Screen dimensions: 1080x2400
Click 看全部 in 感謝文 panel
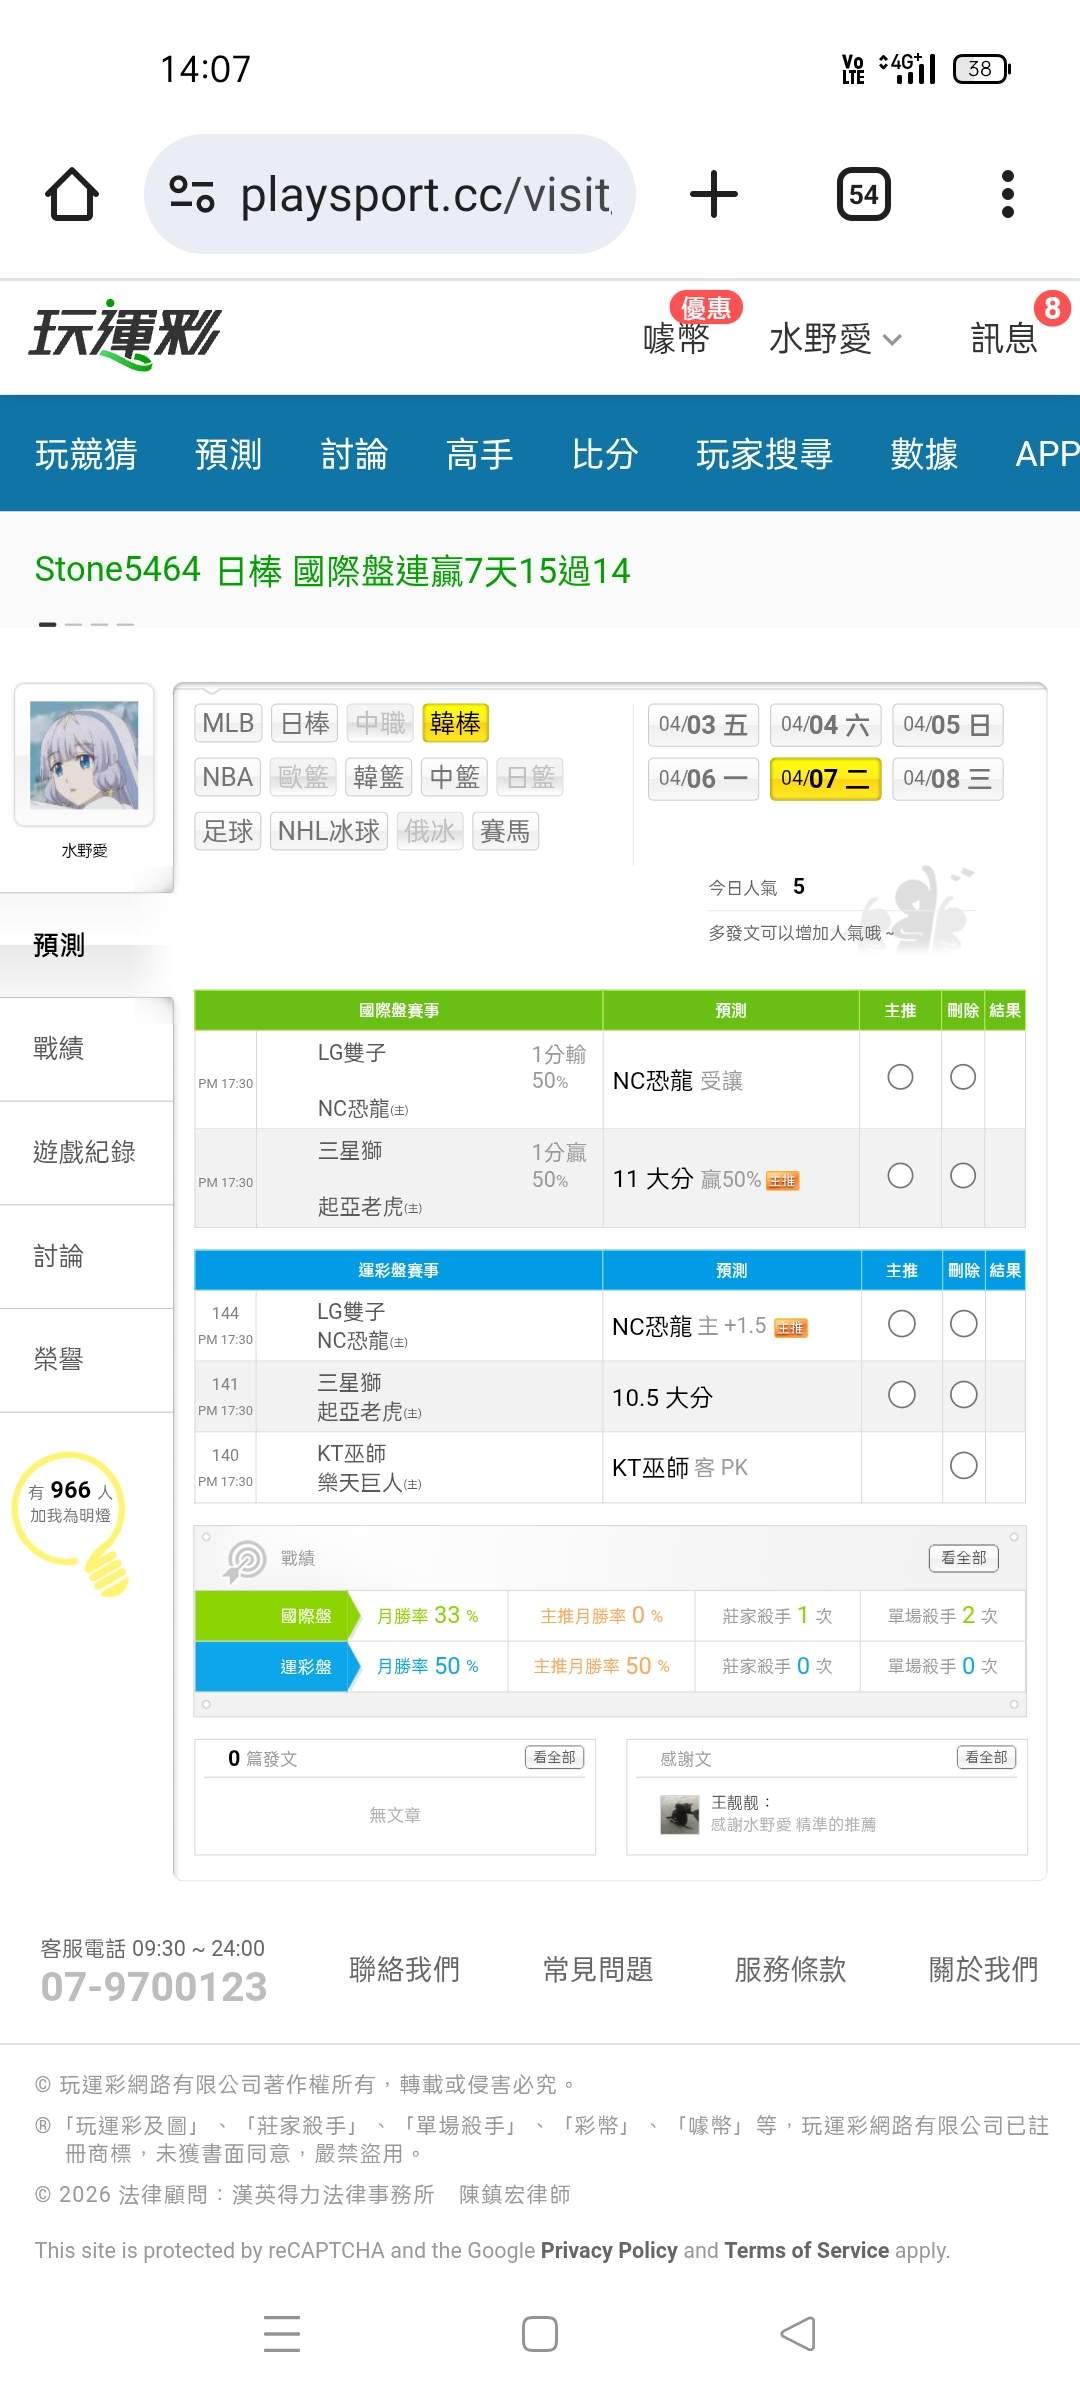coord(986,1757)
